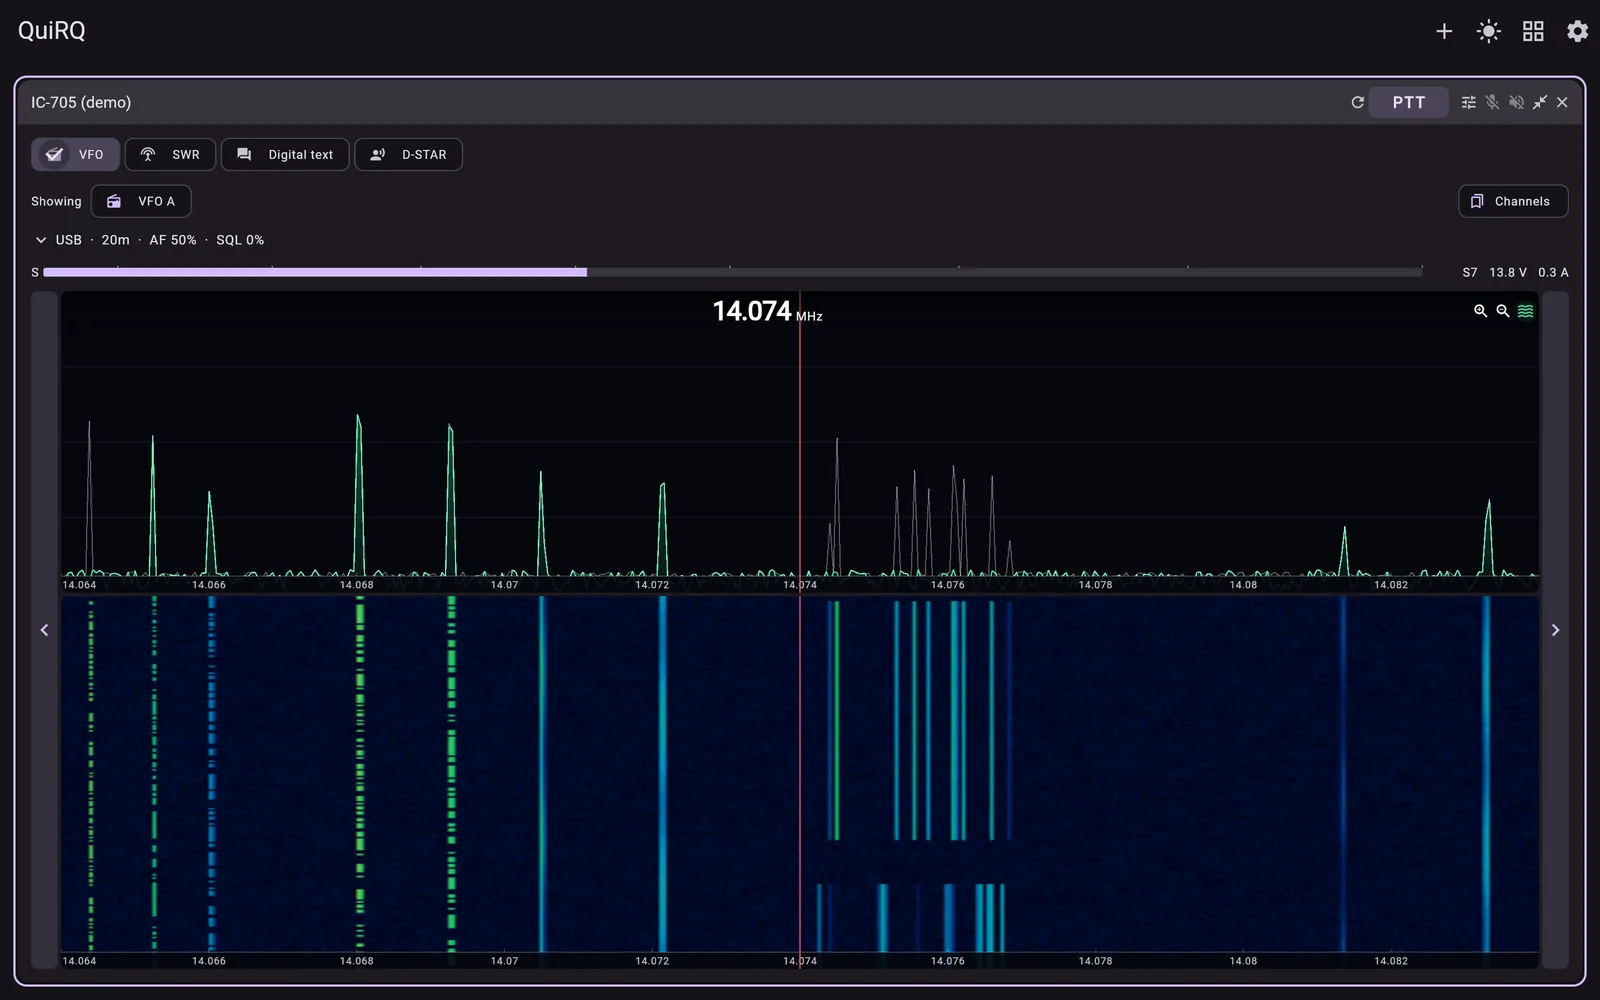Shift spectrum right with arrow
This screenshot has height=1000, width=1600.
point(1555,630)
